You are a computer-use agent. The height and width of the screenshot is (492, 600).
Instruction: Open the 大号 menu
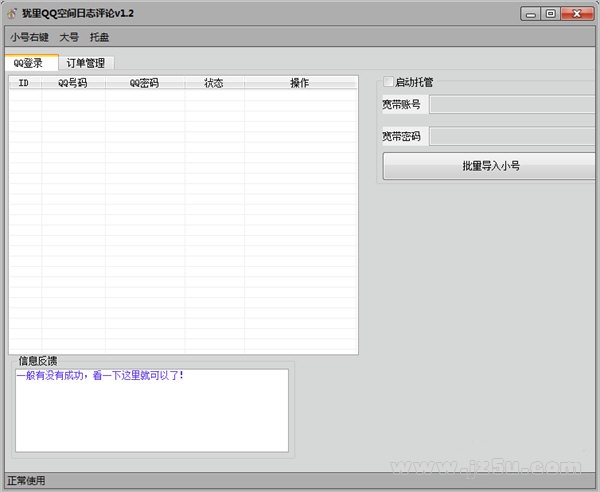69,37
